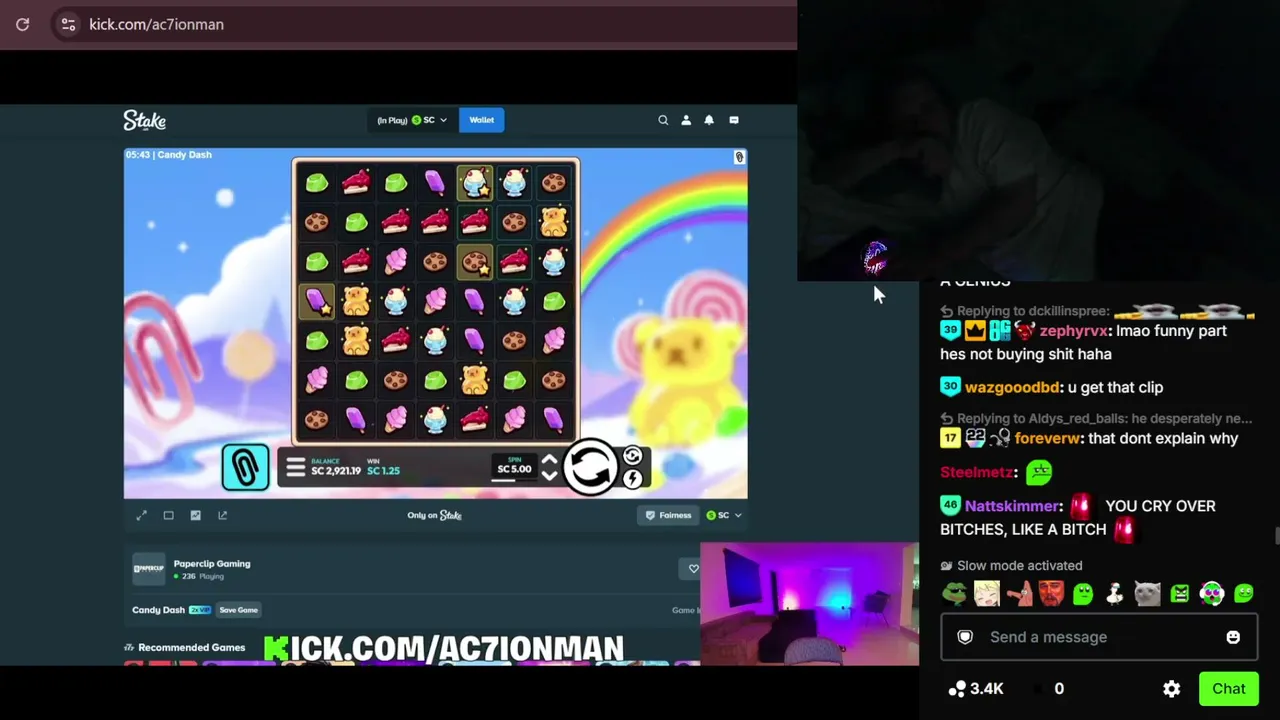
Task: Insert the bearded red-face emote
Action: 1051,595
